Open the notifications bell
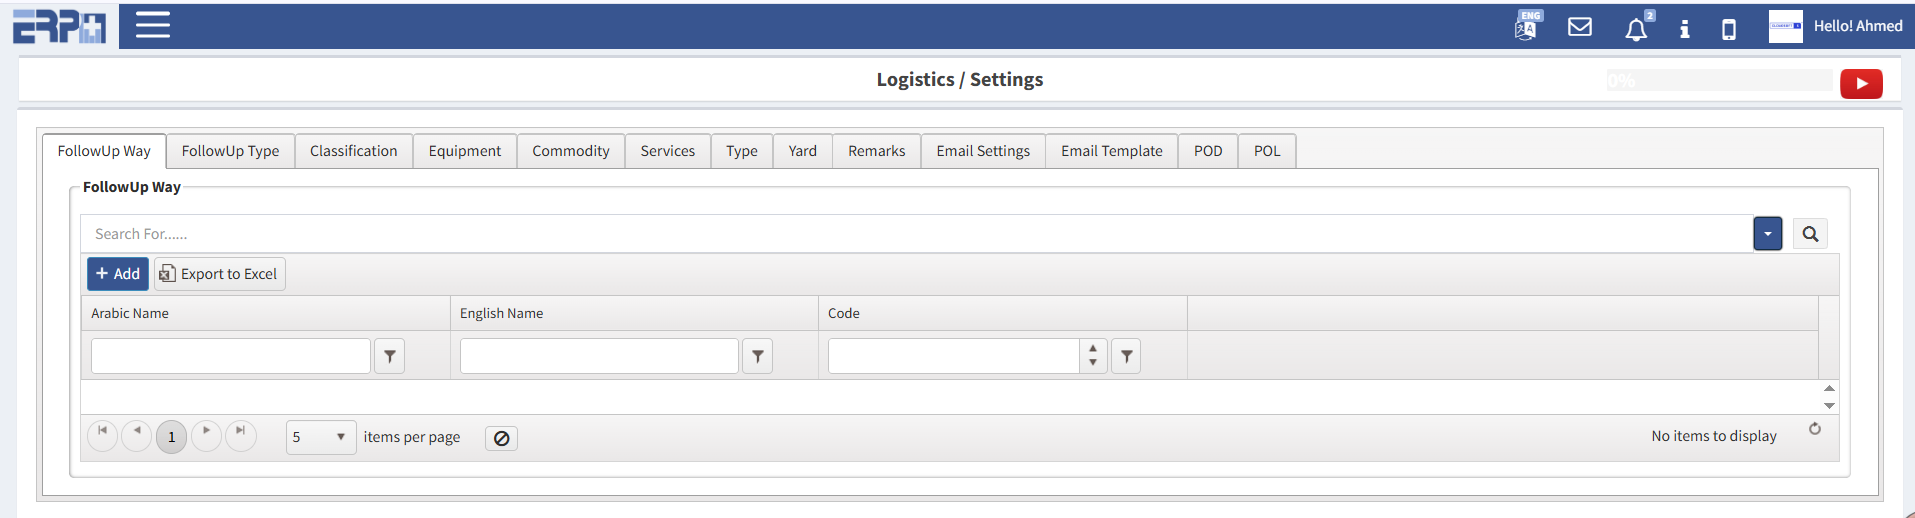This screenshot has width=1915, height=518. pyautogui.click(x=1636, y=29)
